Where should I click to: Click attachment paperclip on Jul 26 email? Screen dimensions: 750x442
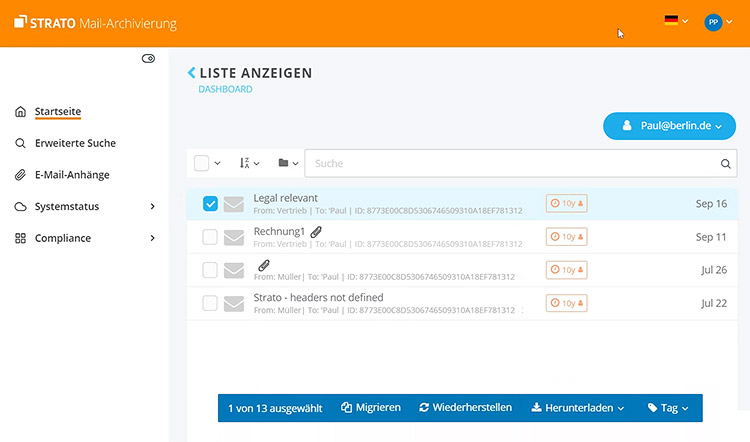(x=264, y=265)
